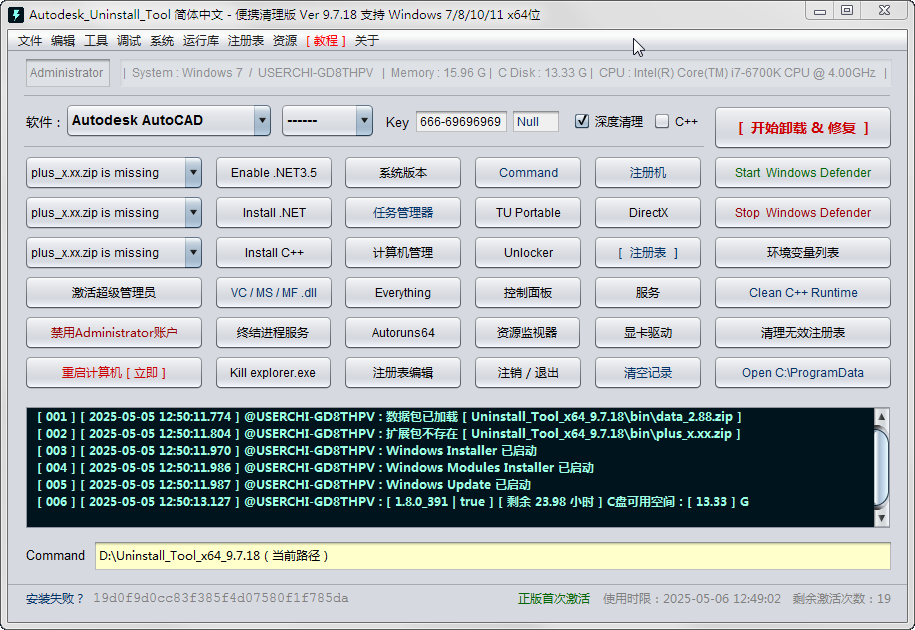Open 资源监视器 button
Image resolution: width=915 pixels, height=630 pixels.
coord(528,332)
